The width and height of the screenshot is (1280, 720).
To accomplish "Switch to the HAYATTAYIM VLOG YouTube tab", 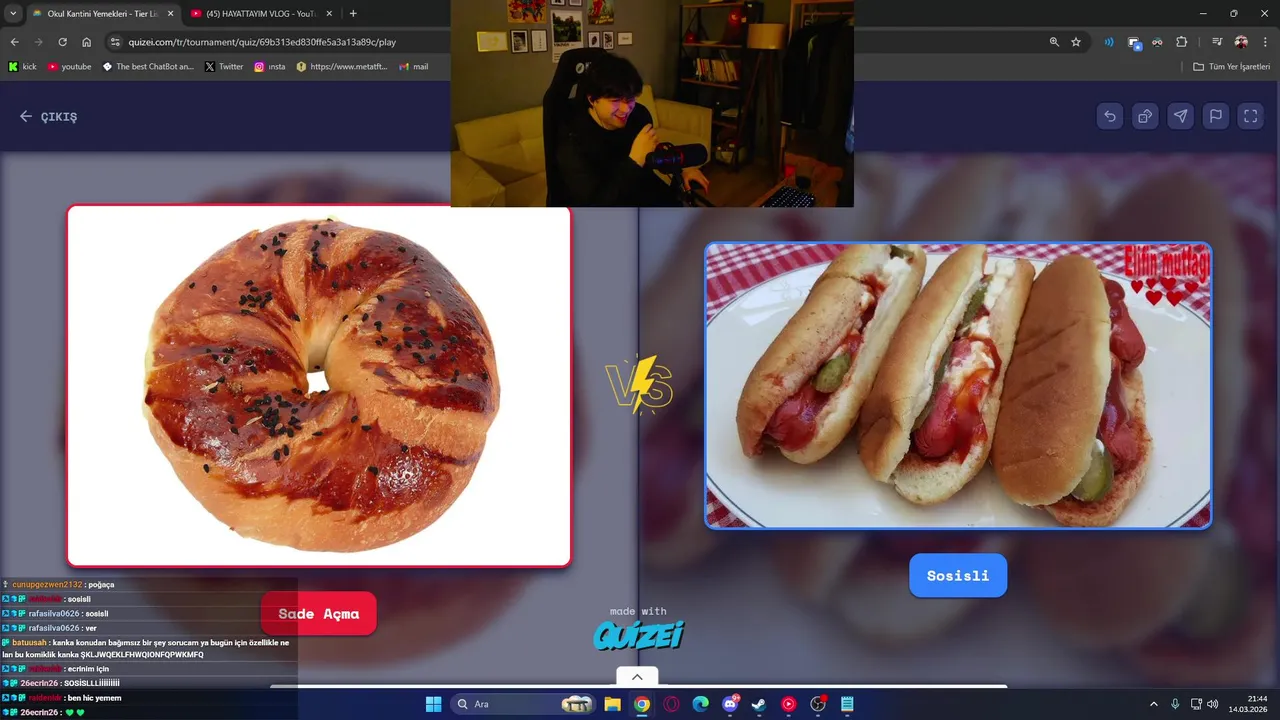I will (x=260, y=13).
